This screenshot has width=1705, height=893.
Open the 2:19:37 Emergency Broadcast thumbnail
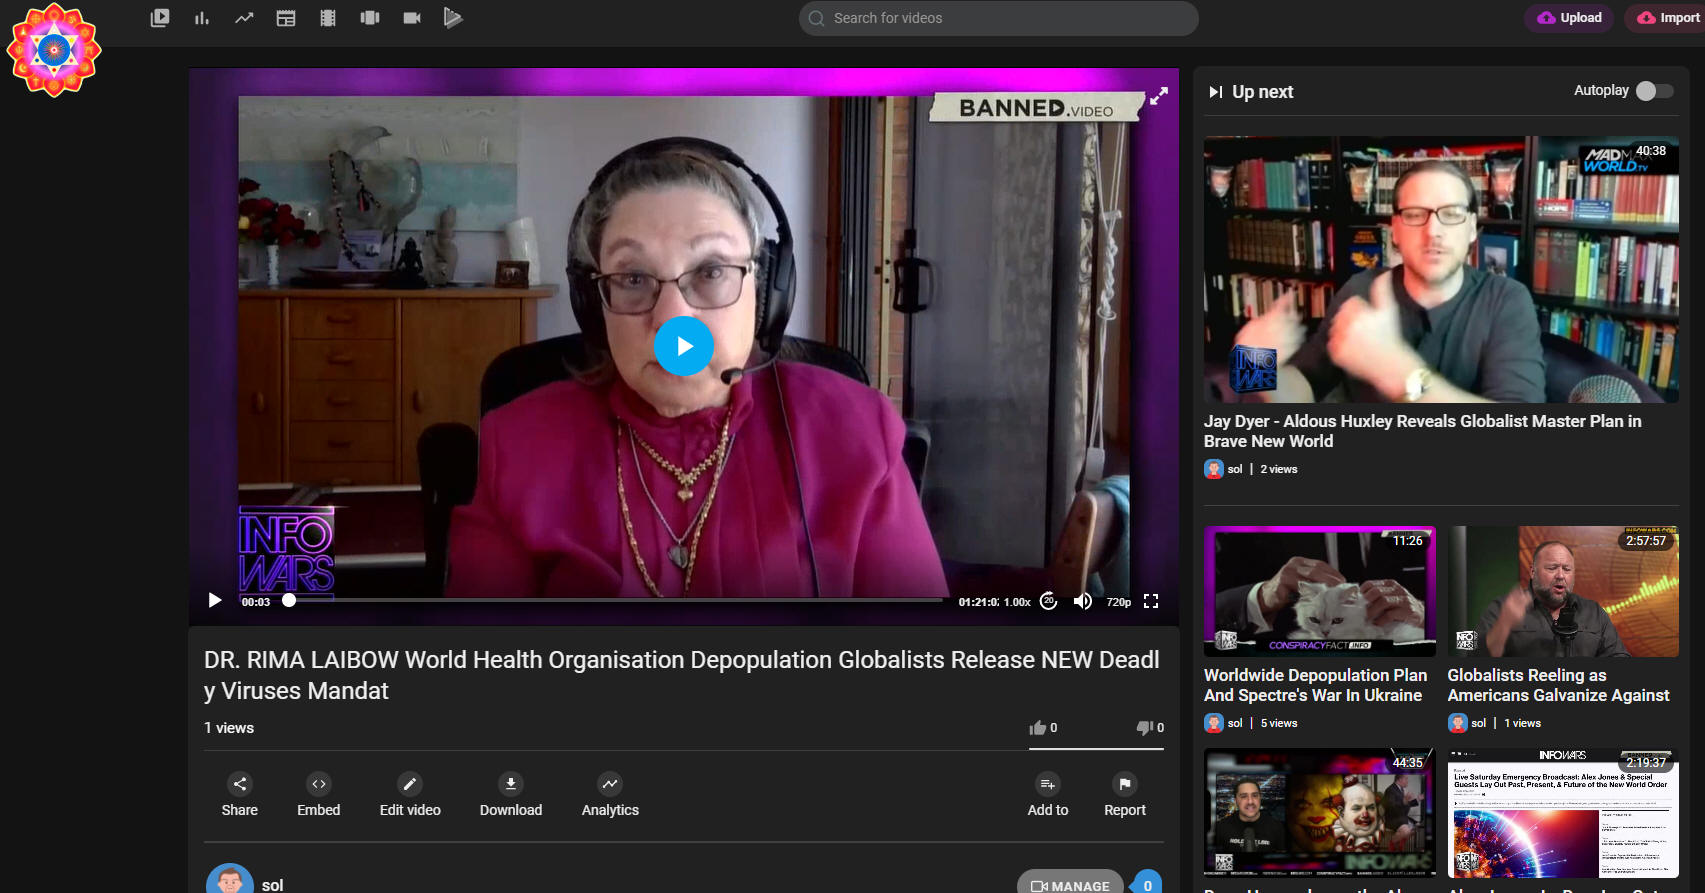pos(1563,813)
